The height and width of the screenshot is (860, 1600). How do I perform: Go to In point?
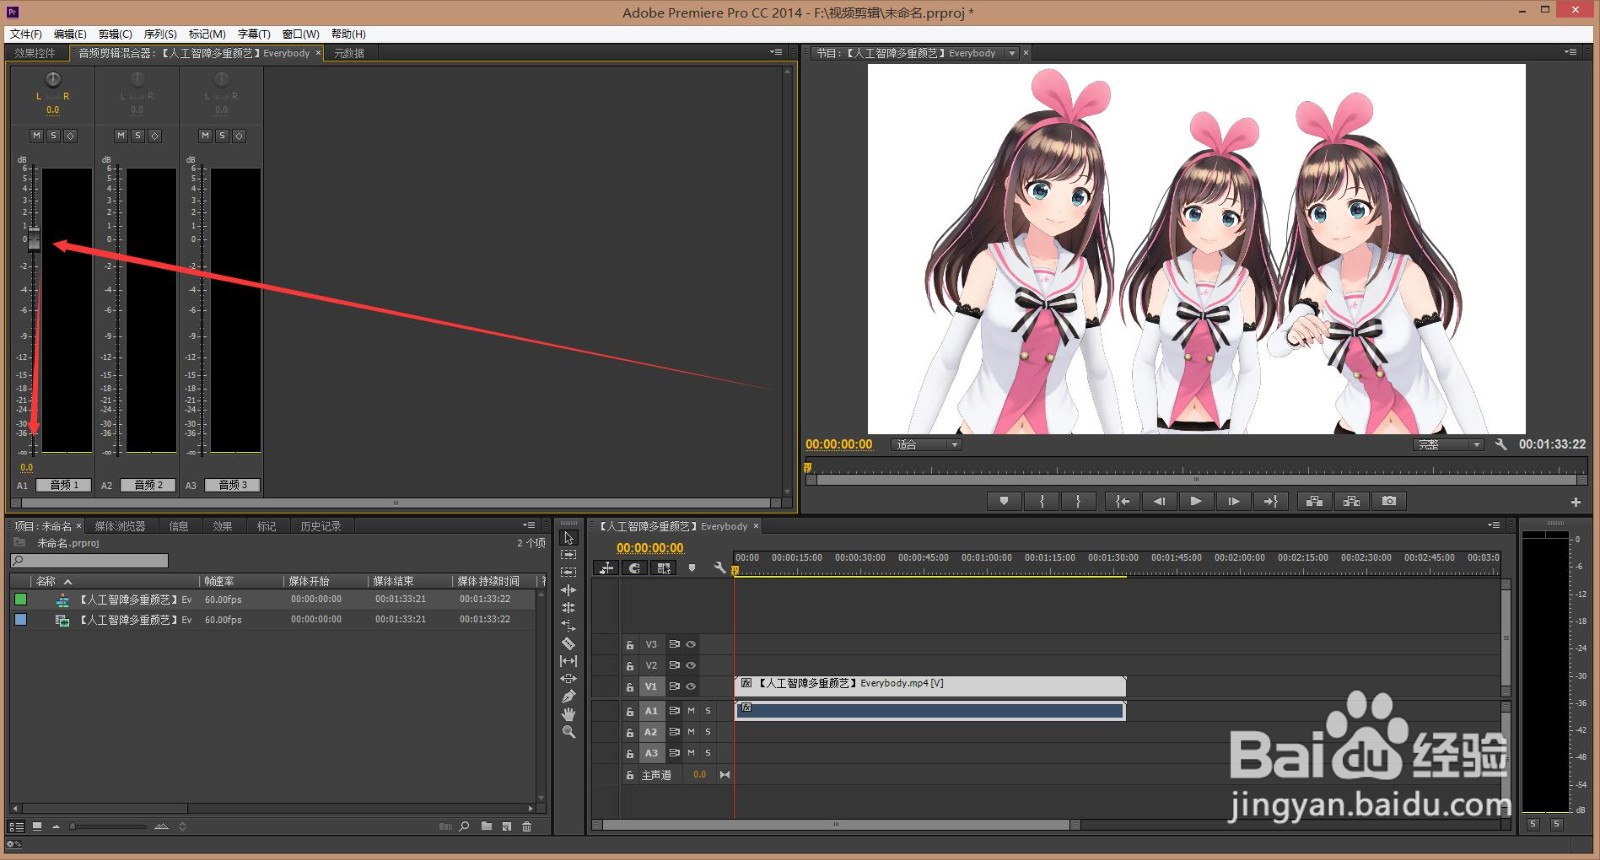tap(1123, 501)
